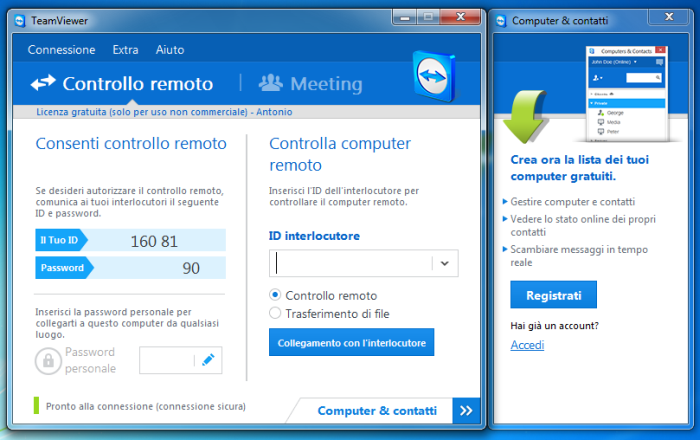Switch to the Meeting tab
Screen dimensions: 700x440
pos(311,83)
